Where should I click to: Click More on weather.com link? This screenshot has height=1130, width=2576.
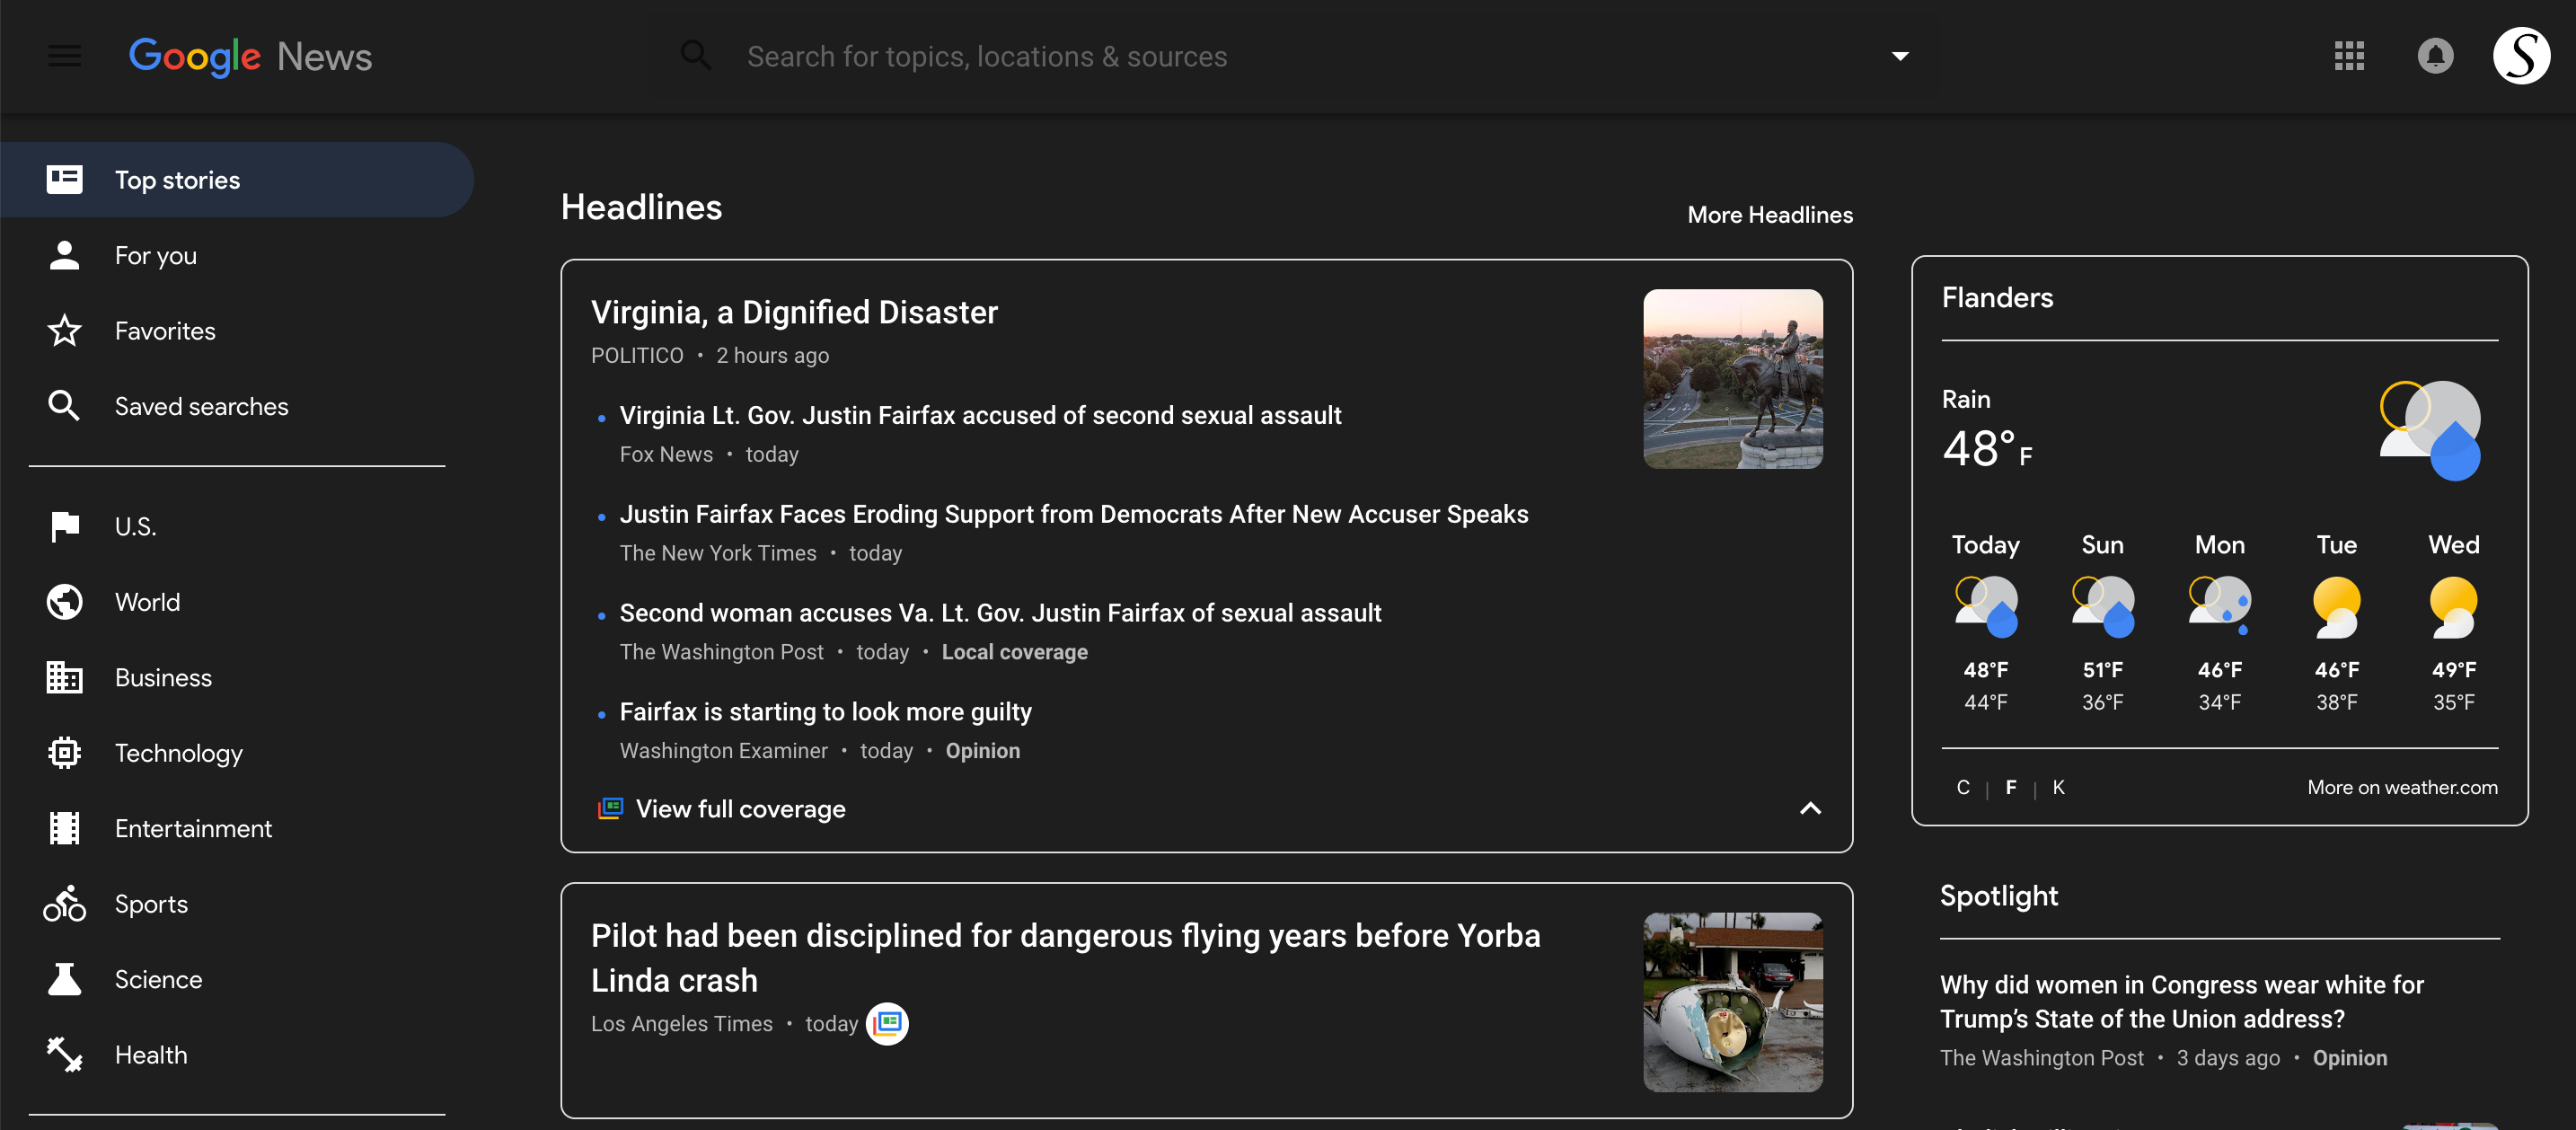coord(2402,787)
